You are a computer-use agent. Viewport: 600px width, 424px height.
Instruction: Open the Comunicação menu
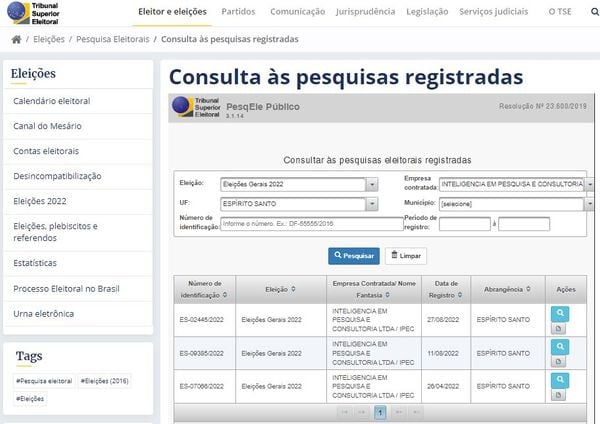coord(297,12)
